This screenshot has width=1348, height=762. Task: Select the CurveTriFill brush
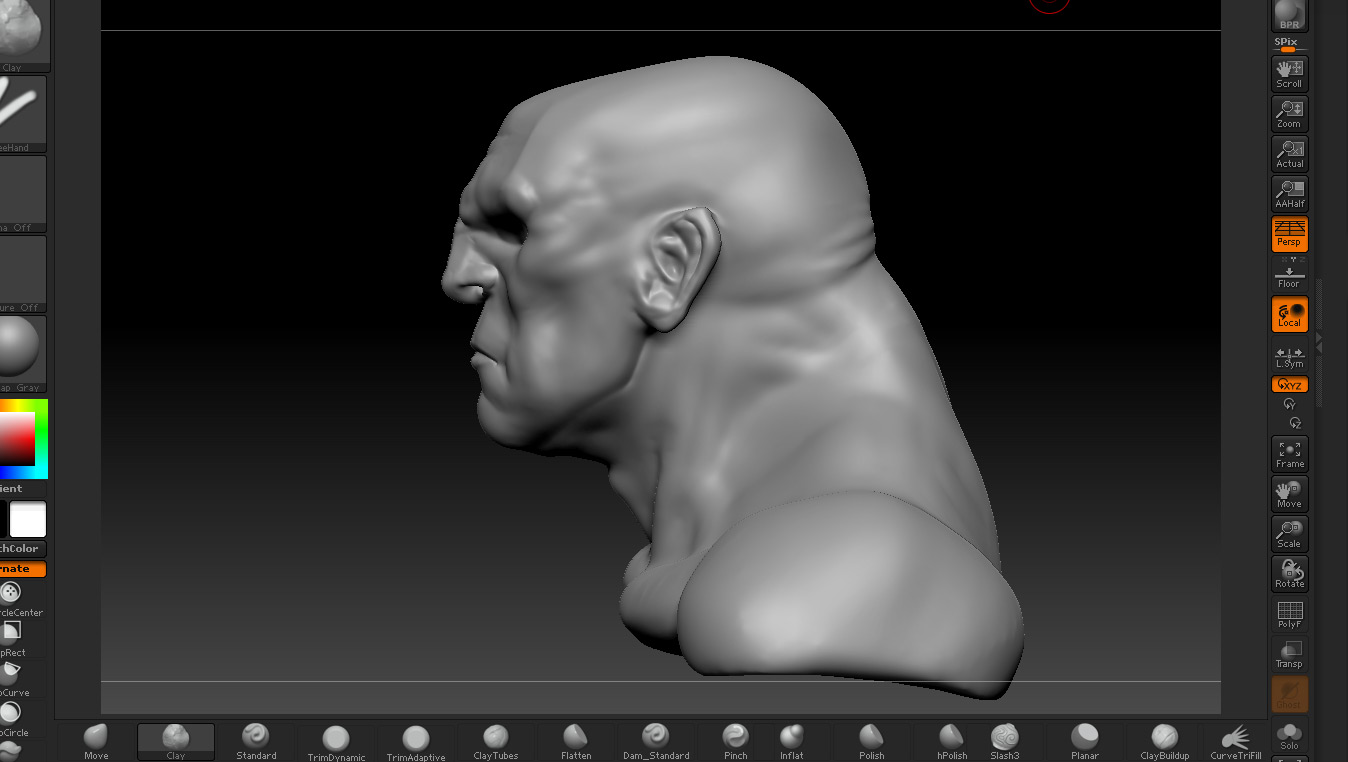coord(1236,742)
